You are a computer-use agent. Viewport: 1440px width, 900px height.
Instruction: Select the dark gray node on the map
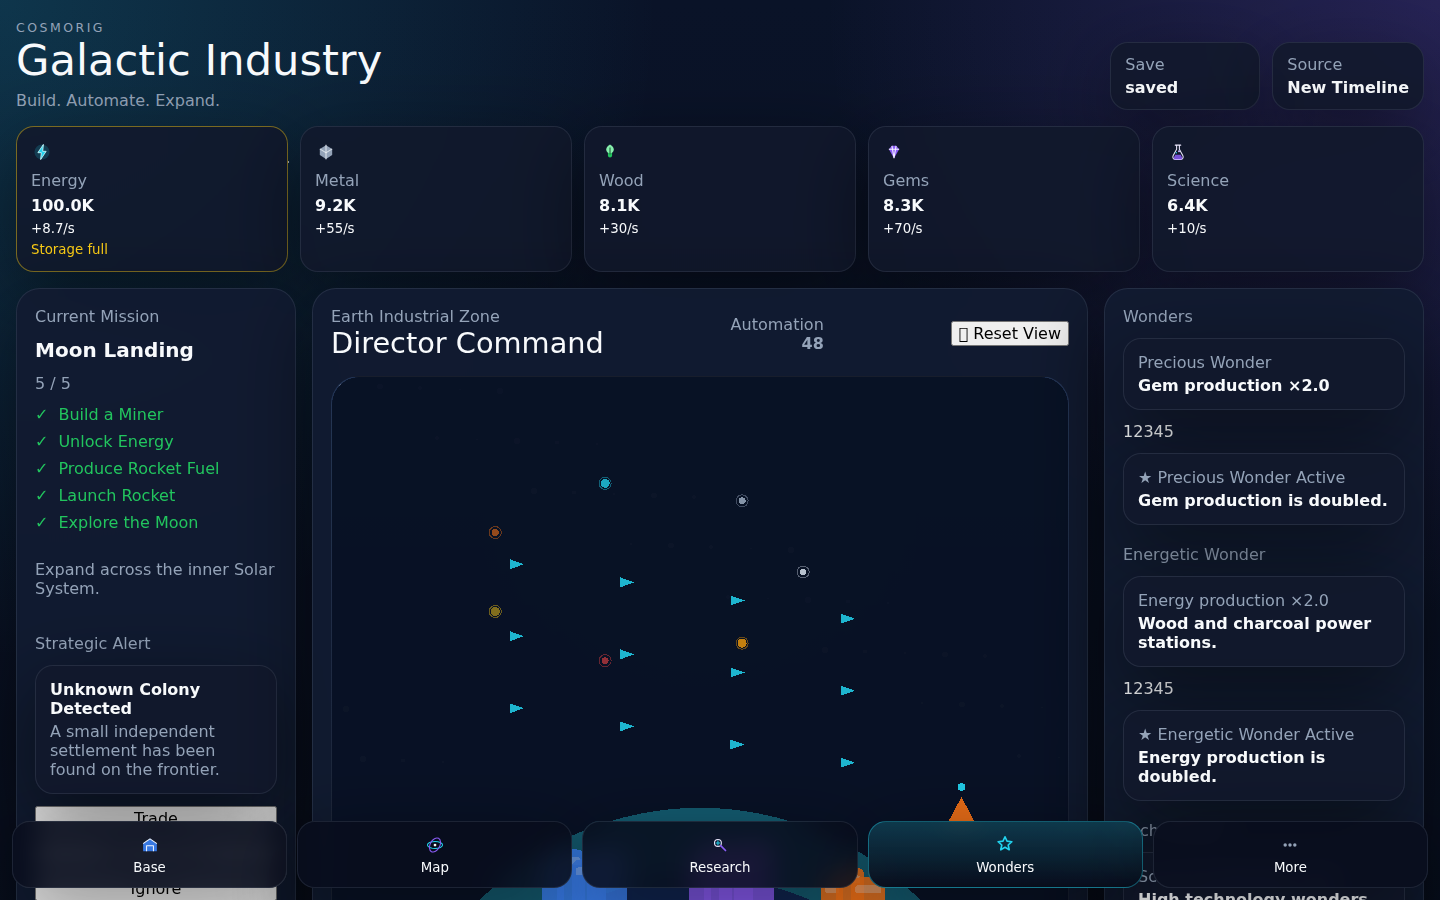(x=742, y=501)
